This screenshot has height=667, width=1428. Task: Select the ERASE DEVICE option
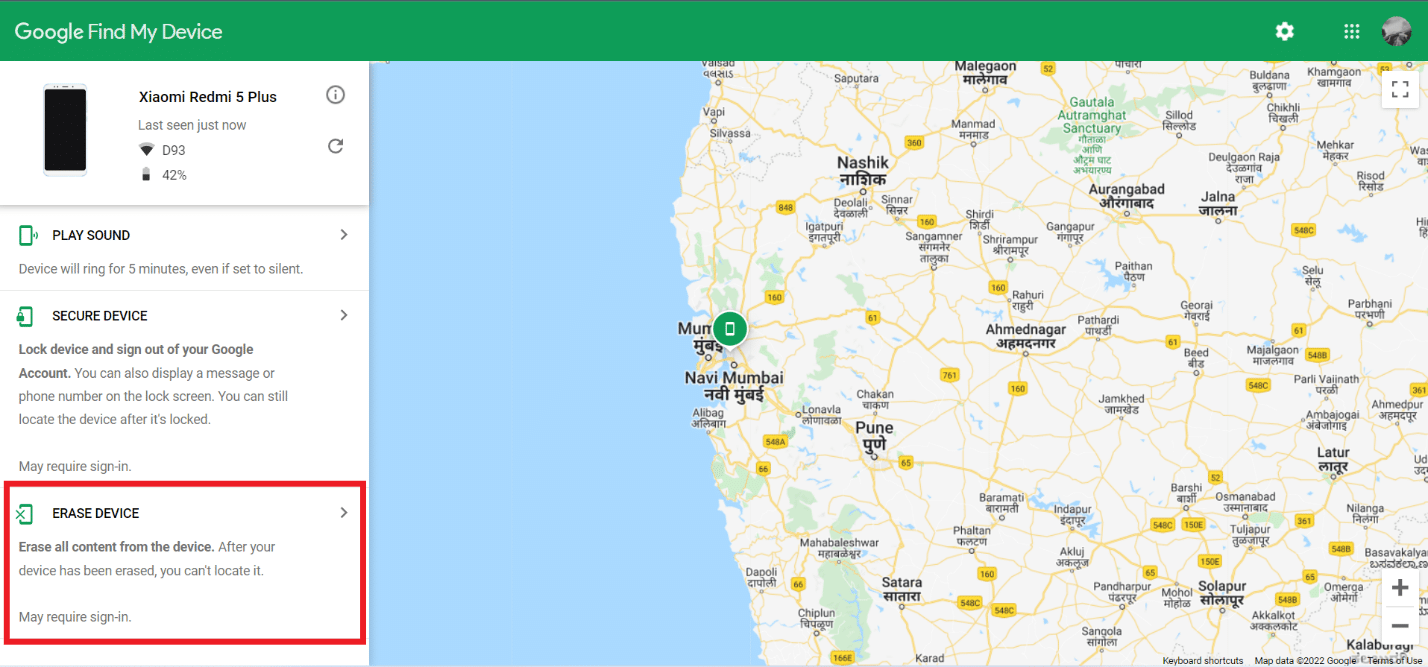pos(96,513)
